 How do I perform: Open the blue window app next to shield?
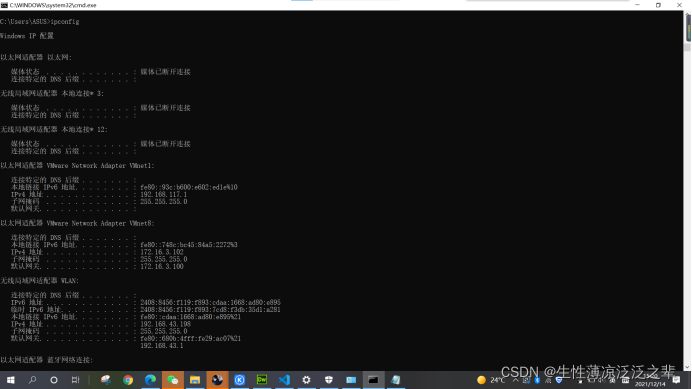[351, 380]
